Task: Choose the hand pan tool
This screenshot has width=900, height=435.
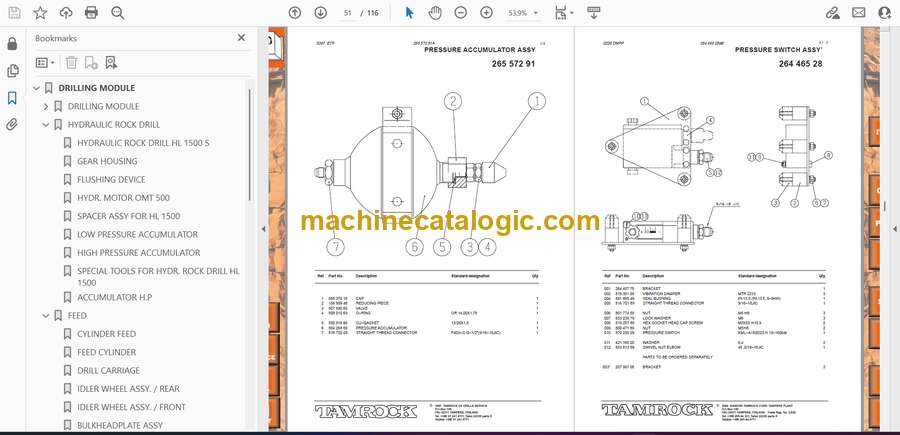Action: coord(435,13)
